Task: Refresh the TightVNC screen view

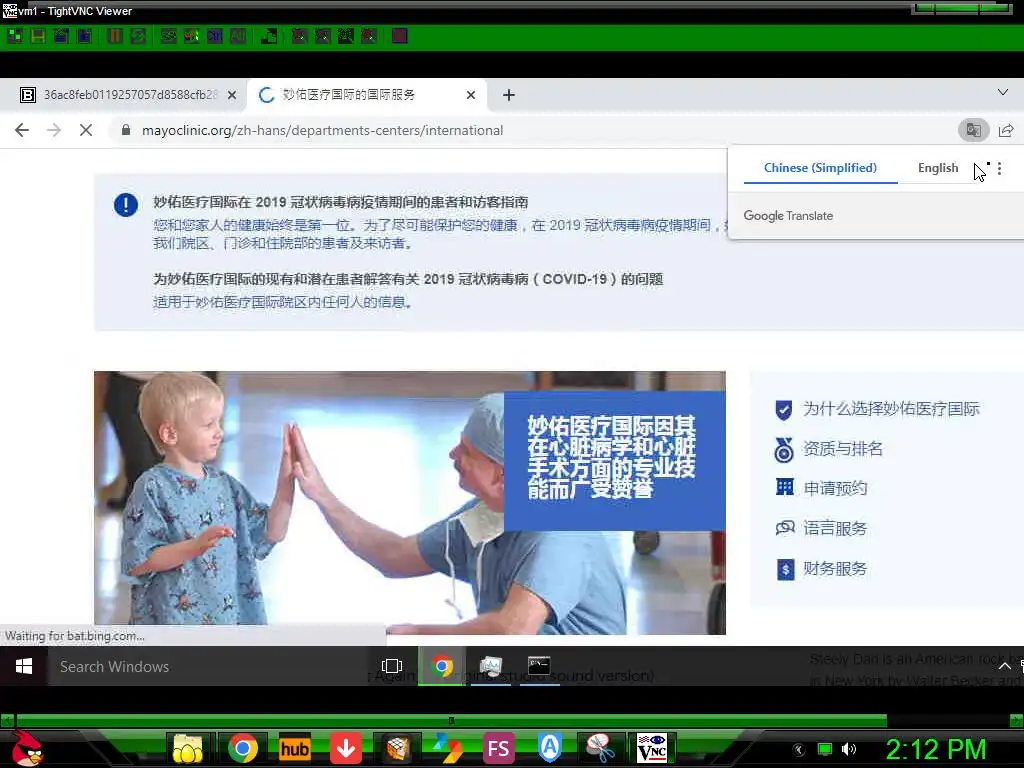Action: (138, 36)
